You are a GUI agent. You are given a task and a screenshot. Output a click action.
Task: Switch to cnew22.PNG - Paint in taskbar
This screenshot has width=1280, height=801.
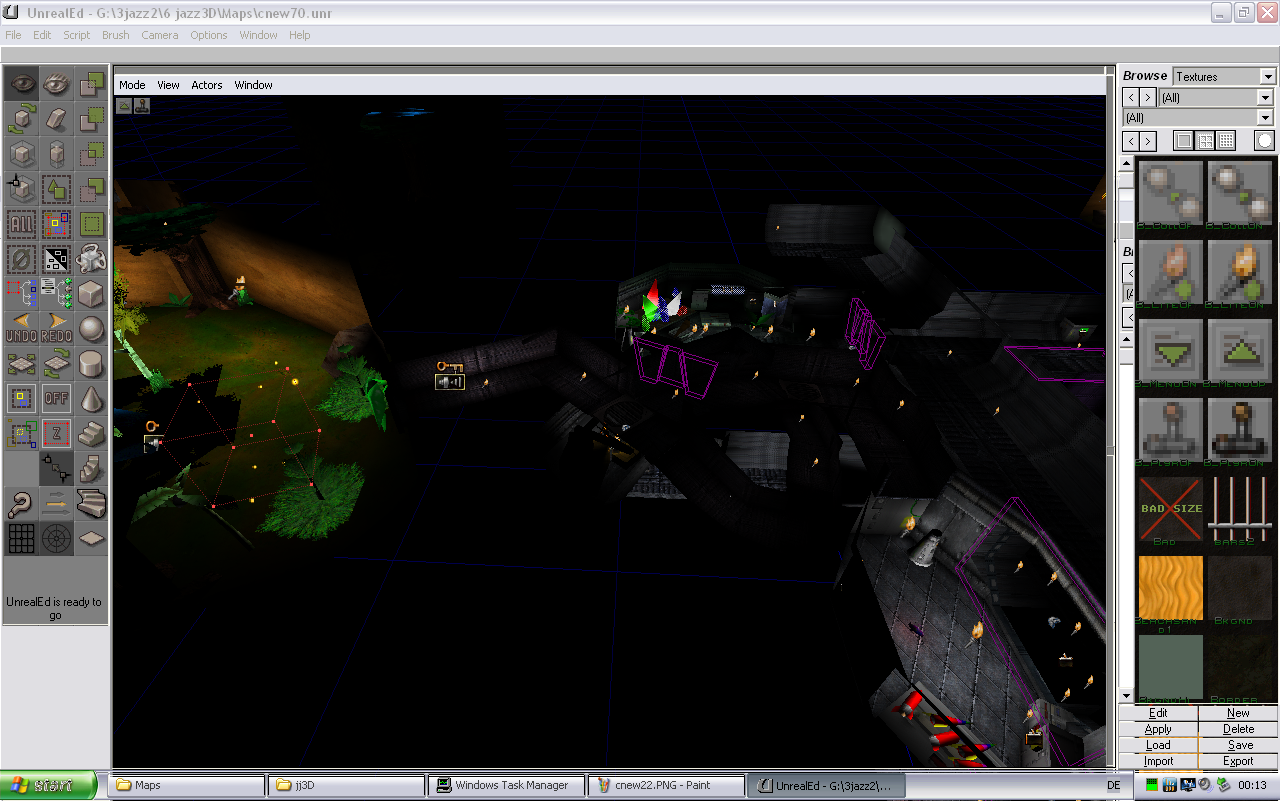tap(665, 785)
